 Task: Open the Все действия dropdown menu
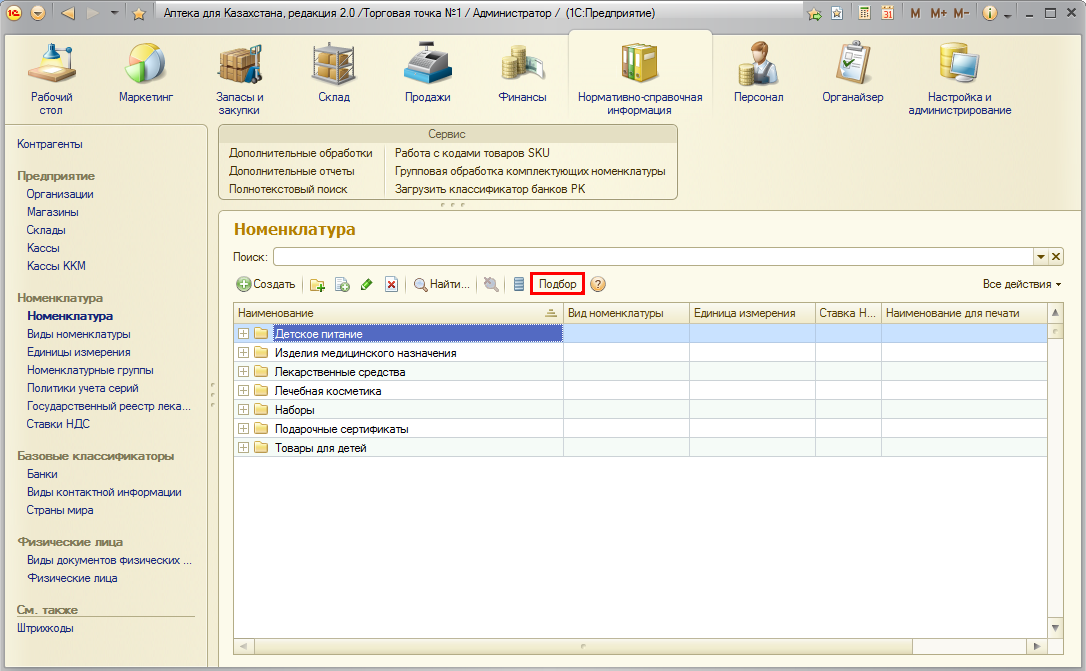pos(1021,284)
